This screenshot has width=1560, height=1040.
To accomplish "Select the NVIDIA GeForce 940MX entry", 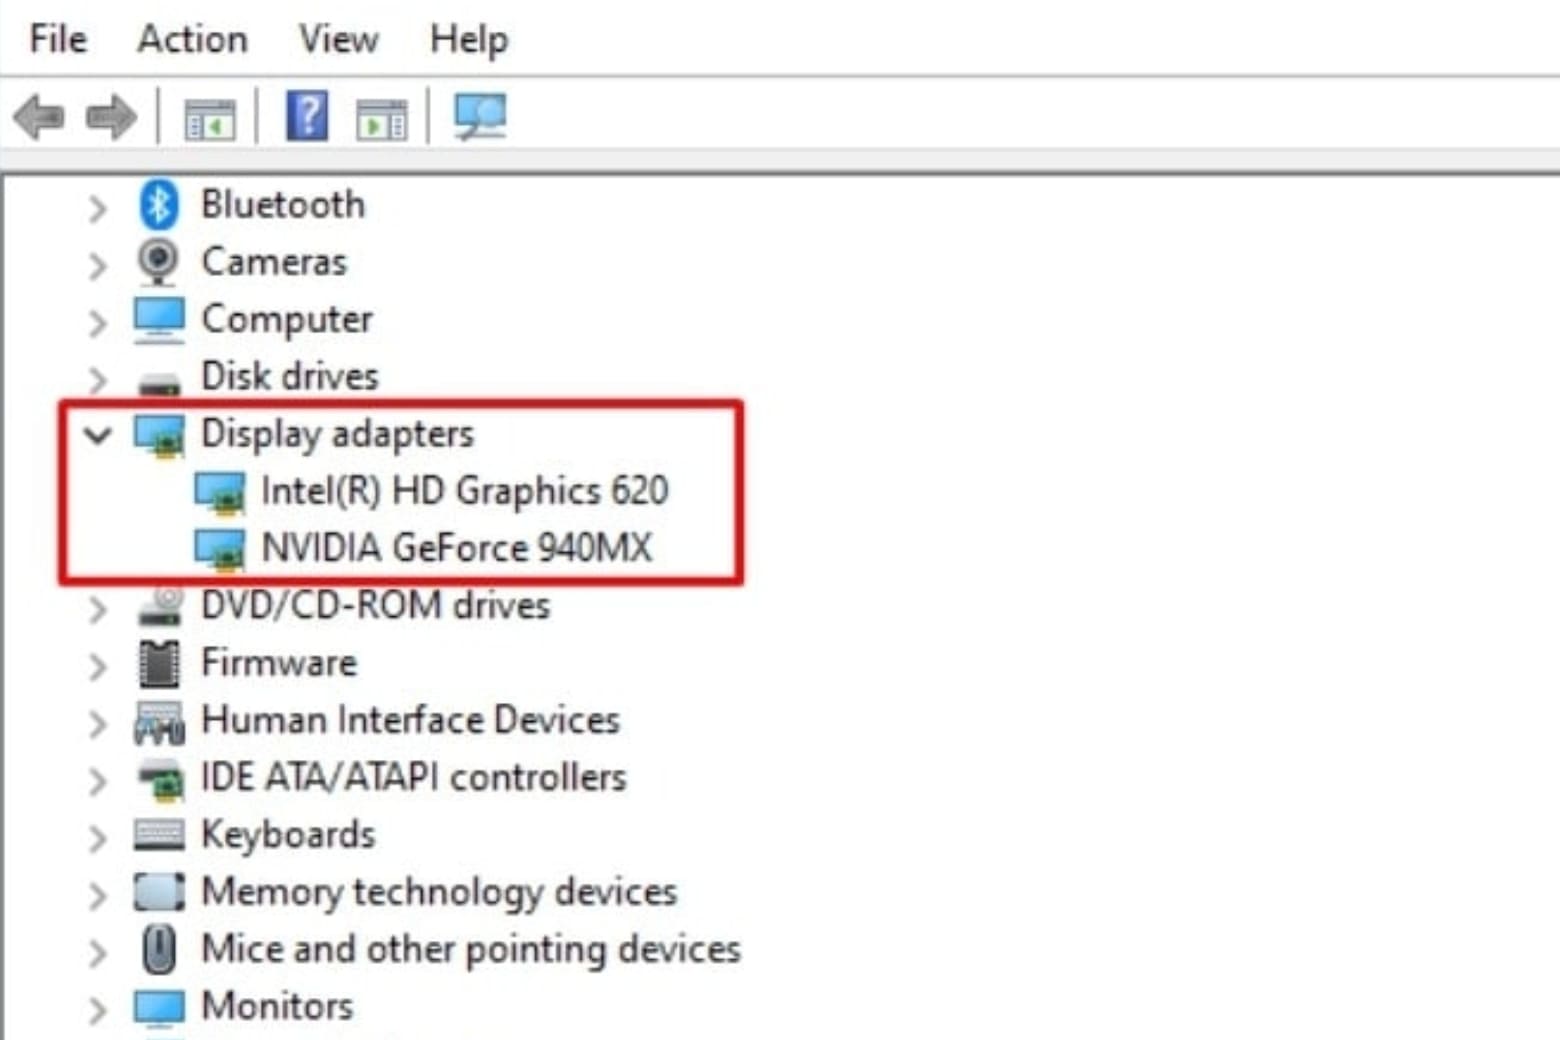I will [455, 547].
